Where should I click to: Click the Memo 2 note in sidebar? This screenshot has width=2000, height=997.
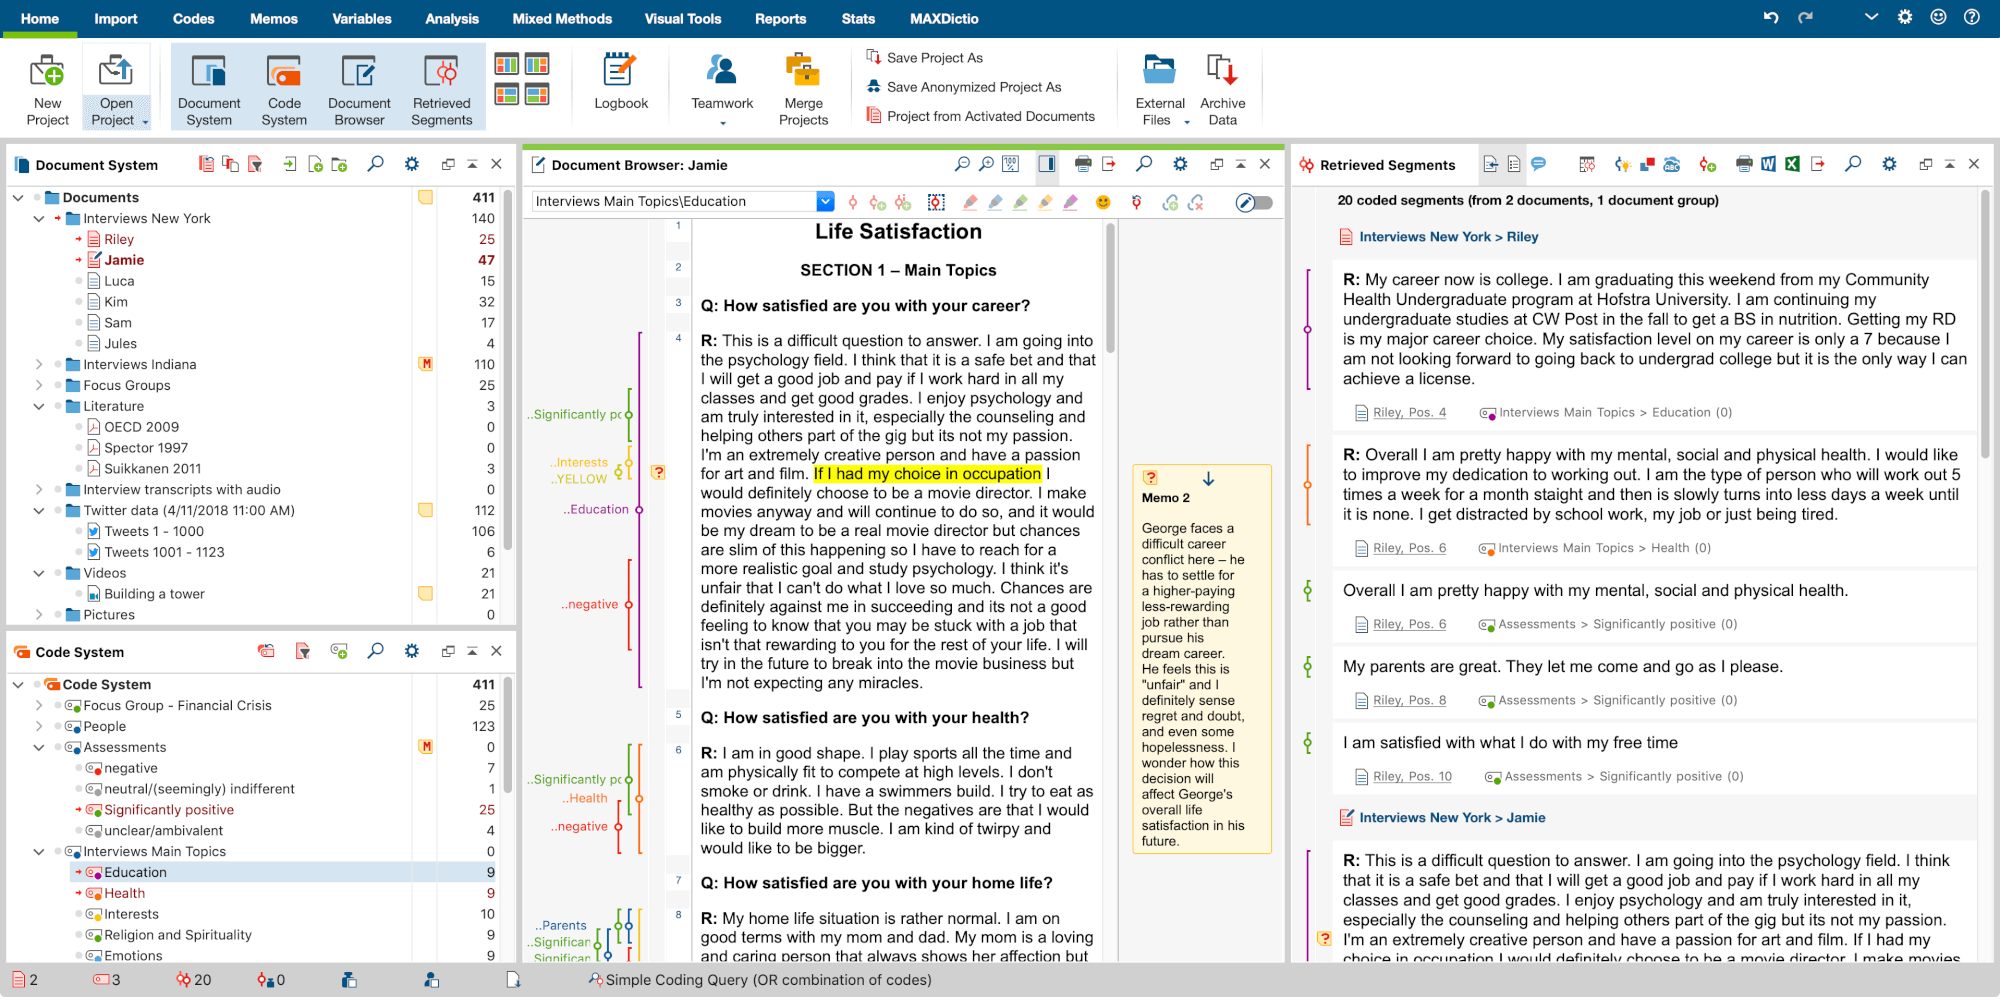pyautogui.click(x=1201, y=658)
